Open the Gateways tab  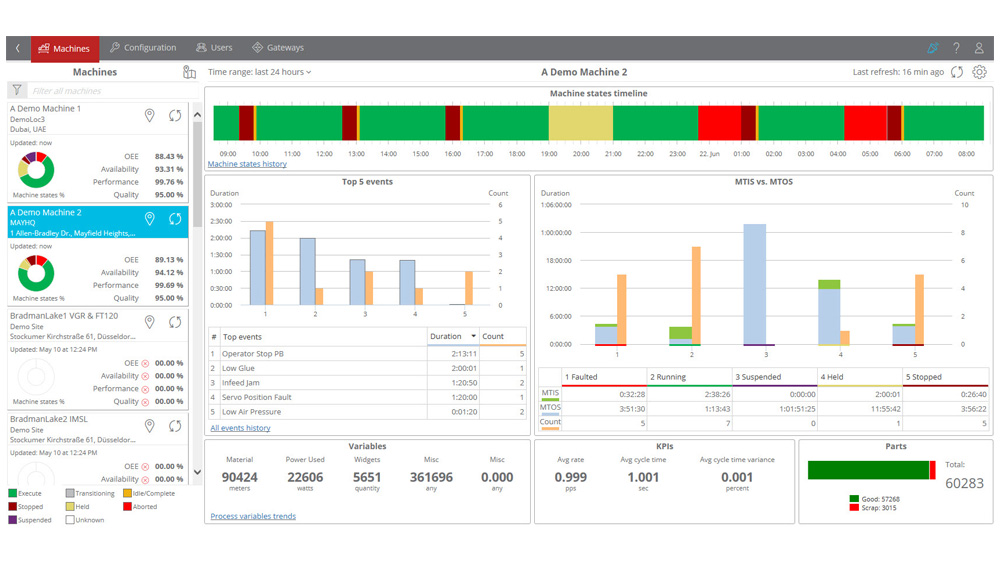click(278, 48)
